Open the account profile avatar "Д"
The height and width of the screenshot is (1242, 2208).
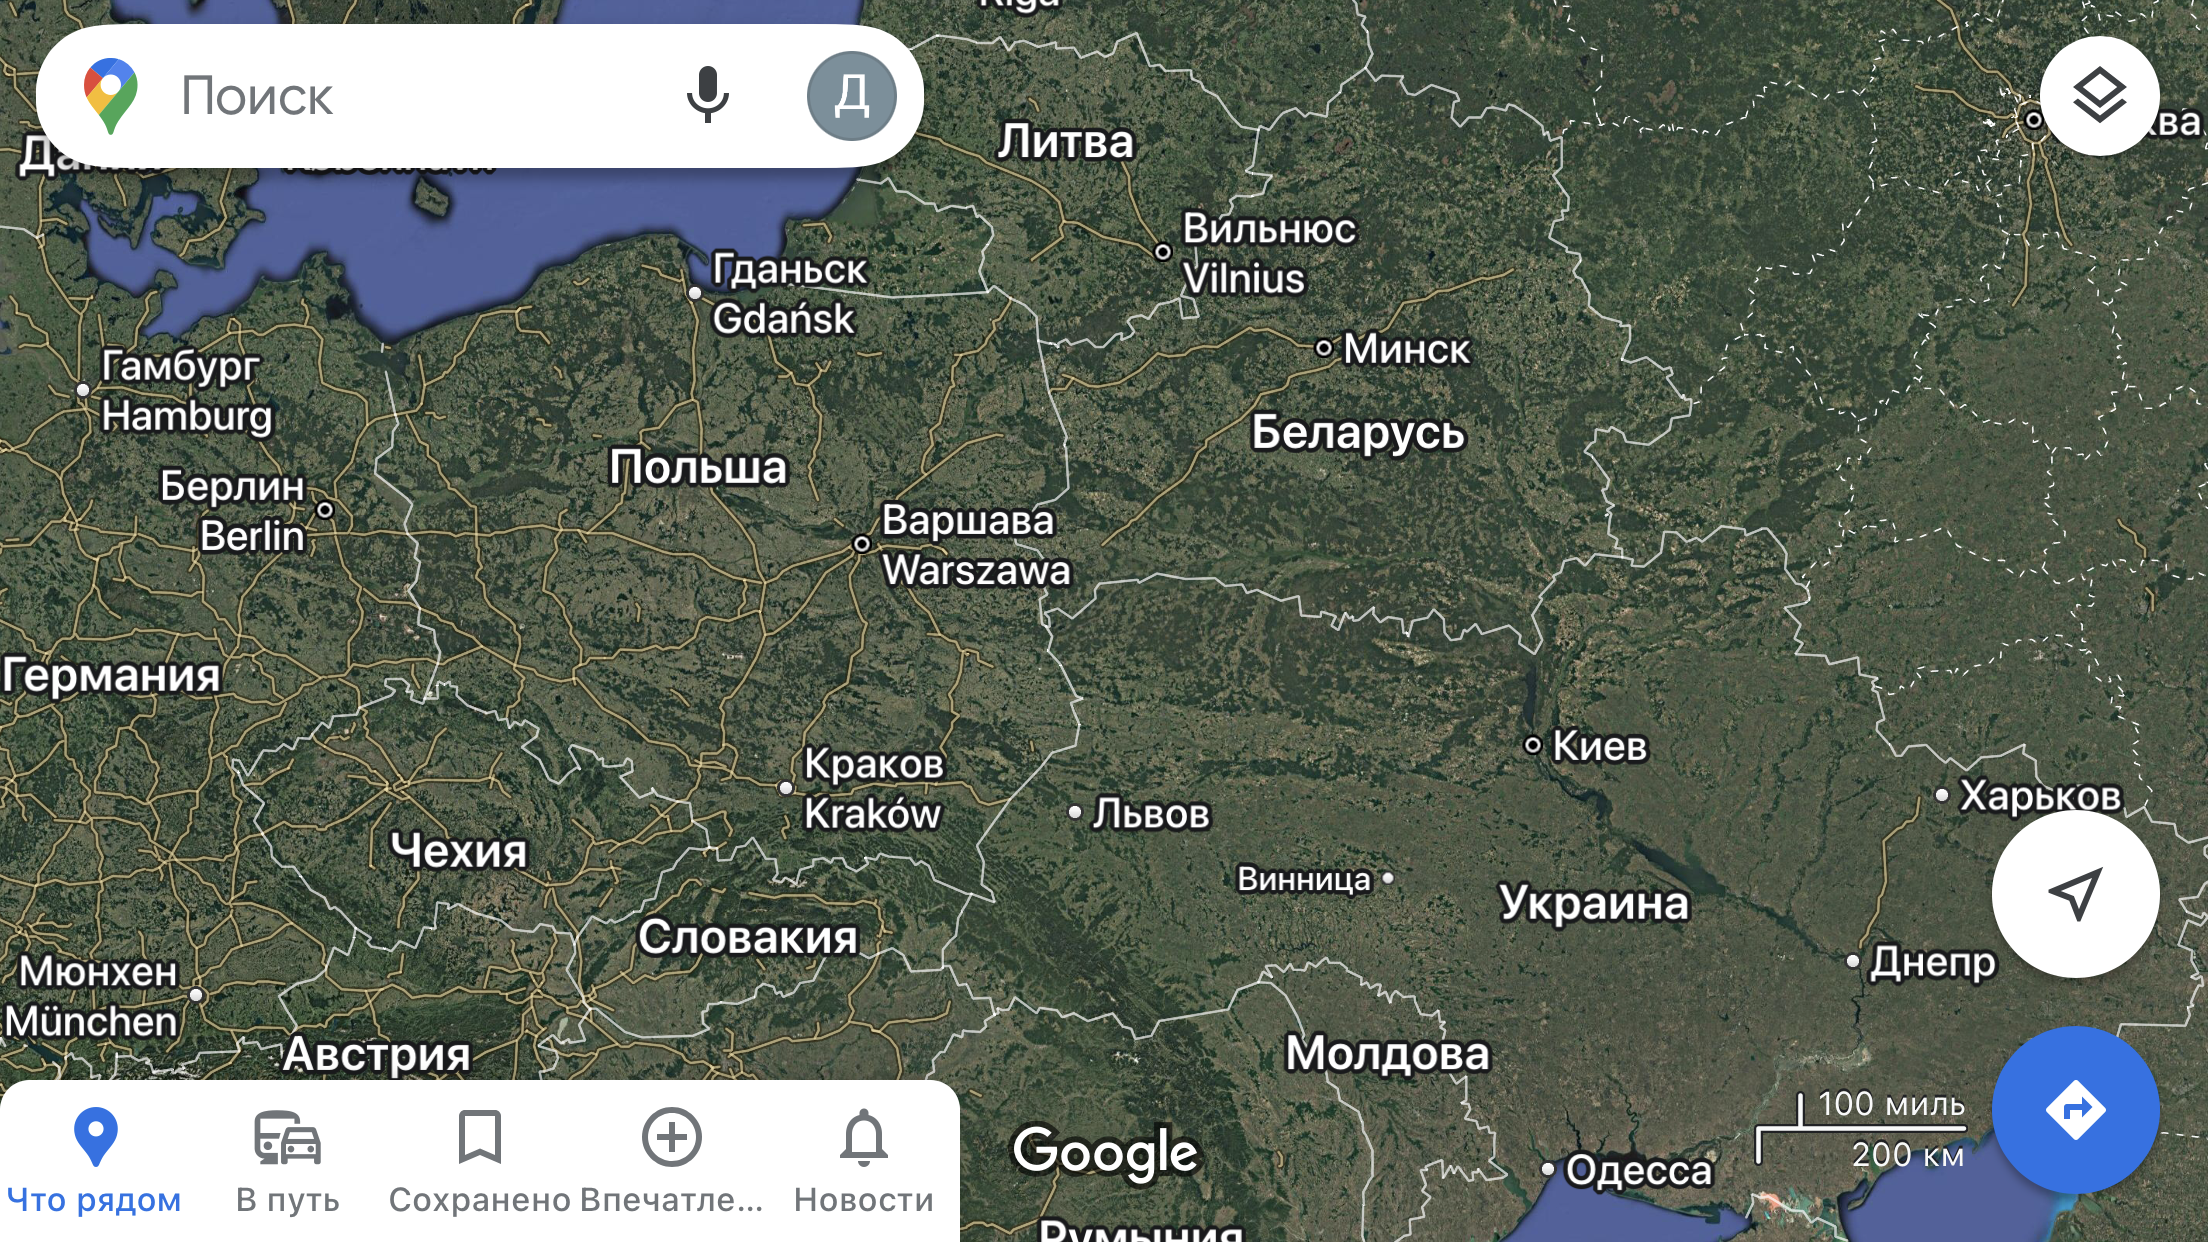(851, 96)
